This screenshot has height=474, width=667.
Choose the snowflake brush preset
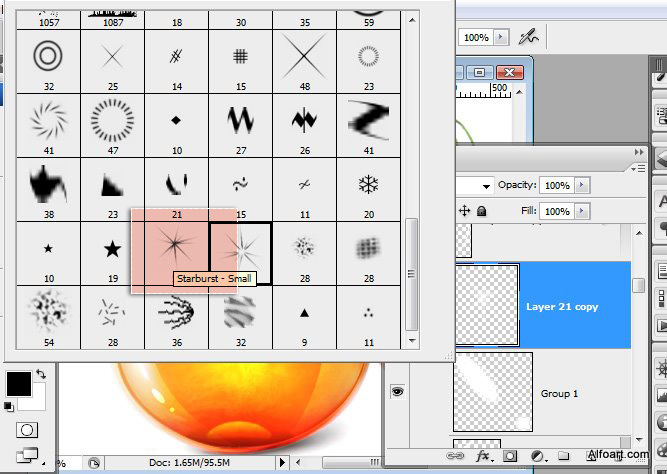point(369,184)
